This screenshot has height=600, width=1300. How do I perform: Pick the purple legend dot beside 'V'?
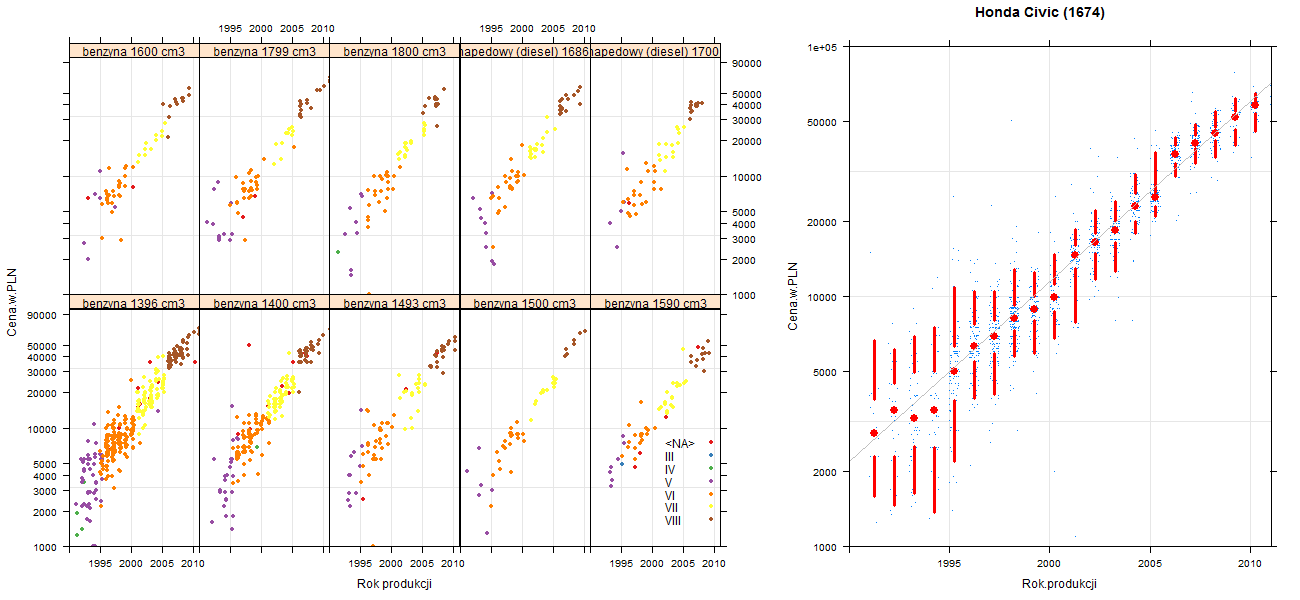coord(710,481)
